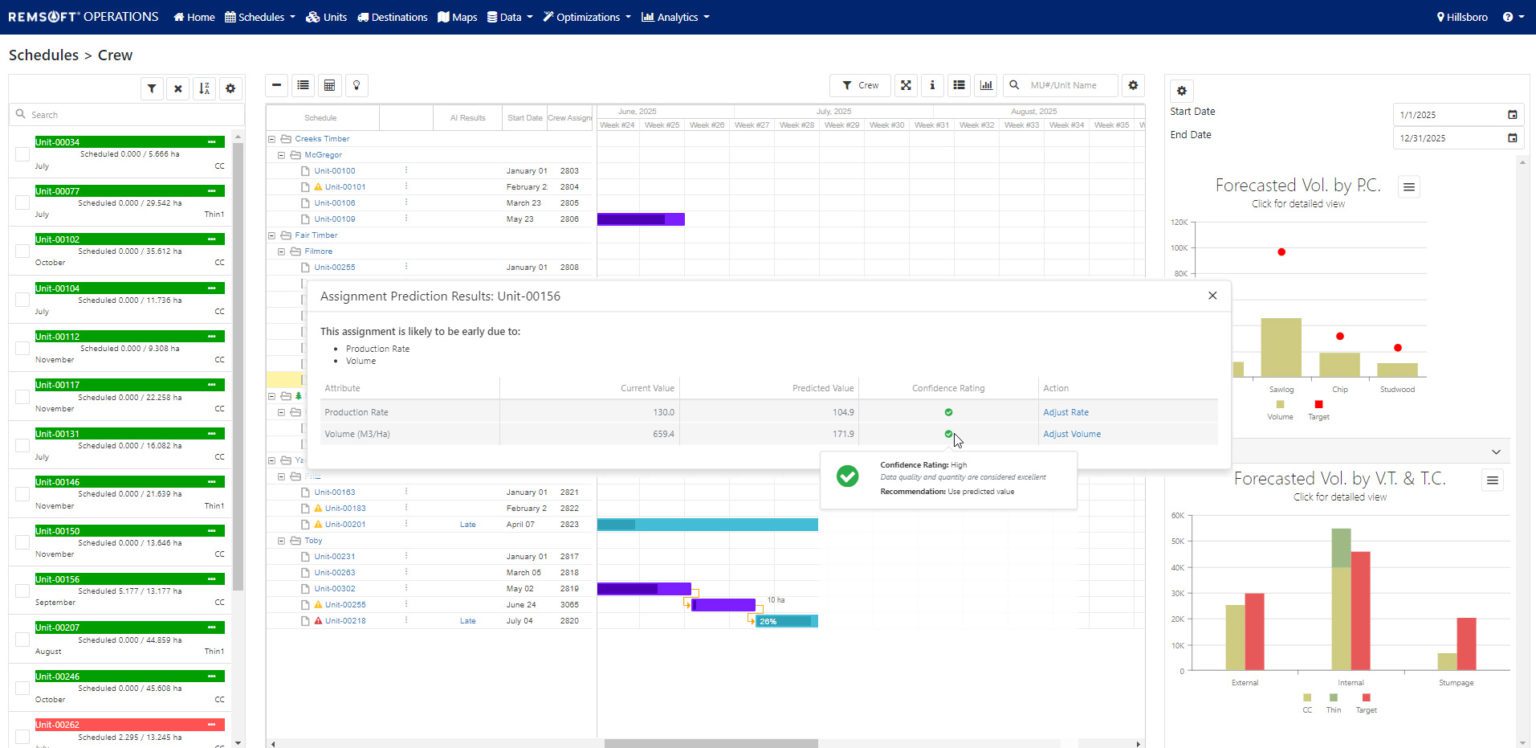This screenshot has height=748, width=1536.
Task: Collapse the Creeks Timber tree node
Action: point(272,138)
